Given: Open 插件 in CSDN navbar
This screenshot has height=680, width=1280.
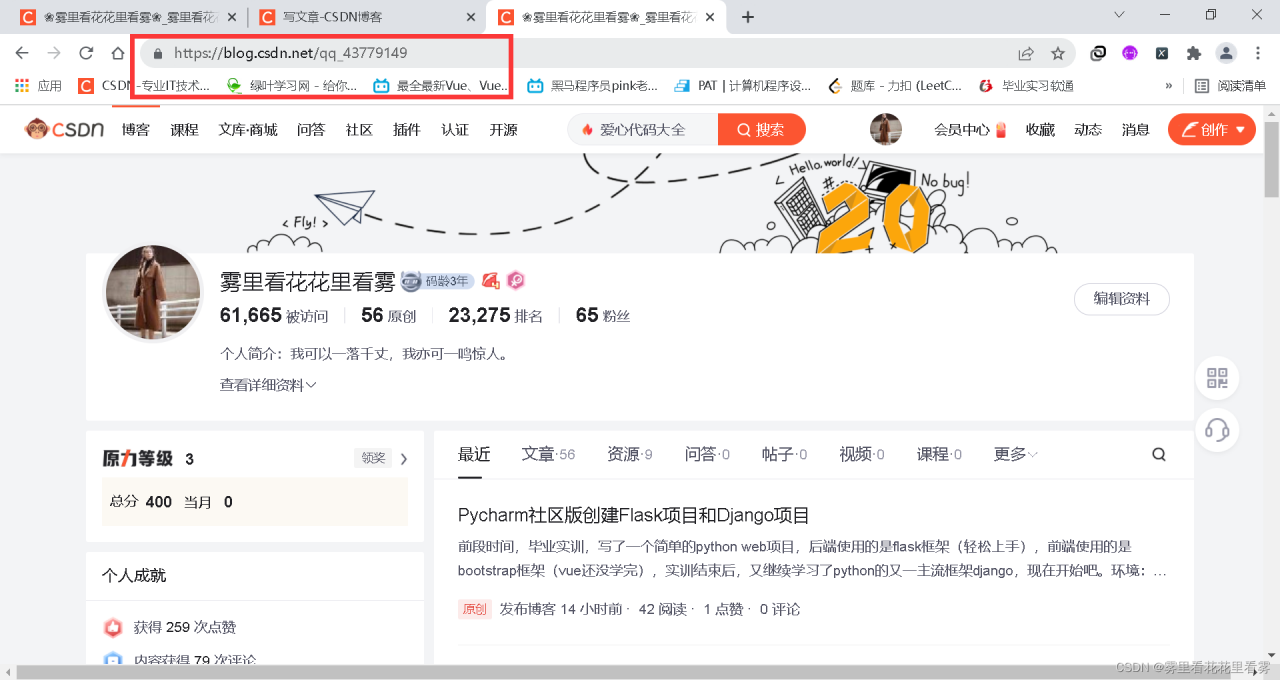Looking at the screenshot, I should (x=407, y=129).
